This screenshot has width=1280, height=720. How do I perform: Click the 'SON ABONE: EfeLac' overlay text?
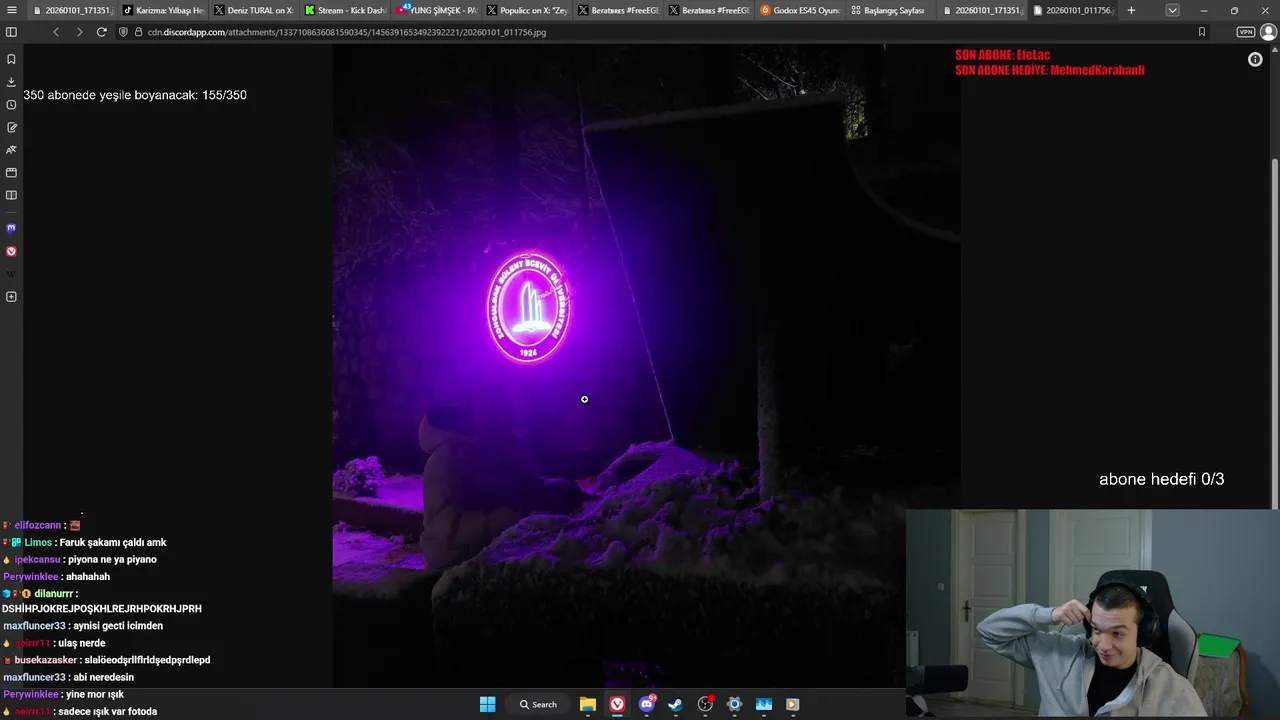pos(1003,55)
